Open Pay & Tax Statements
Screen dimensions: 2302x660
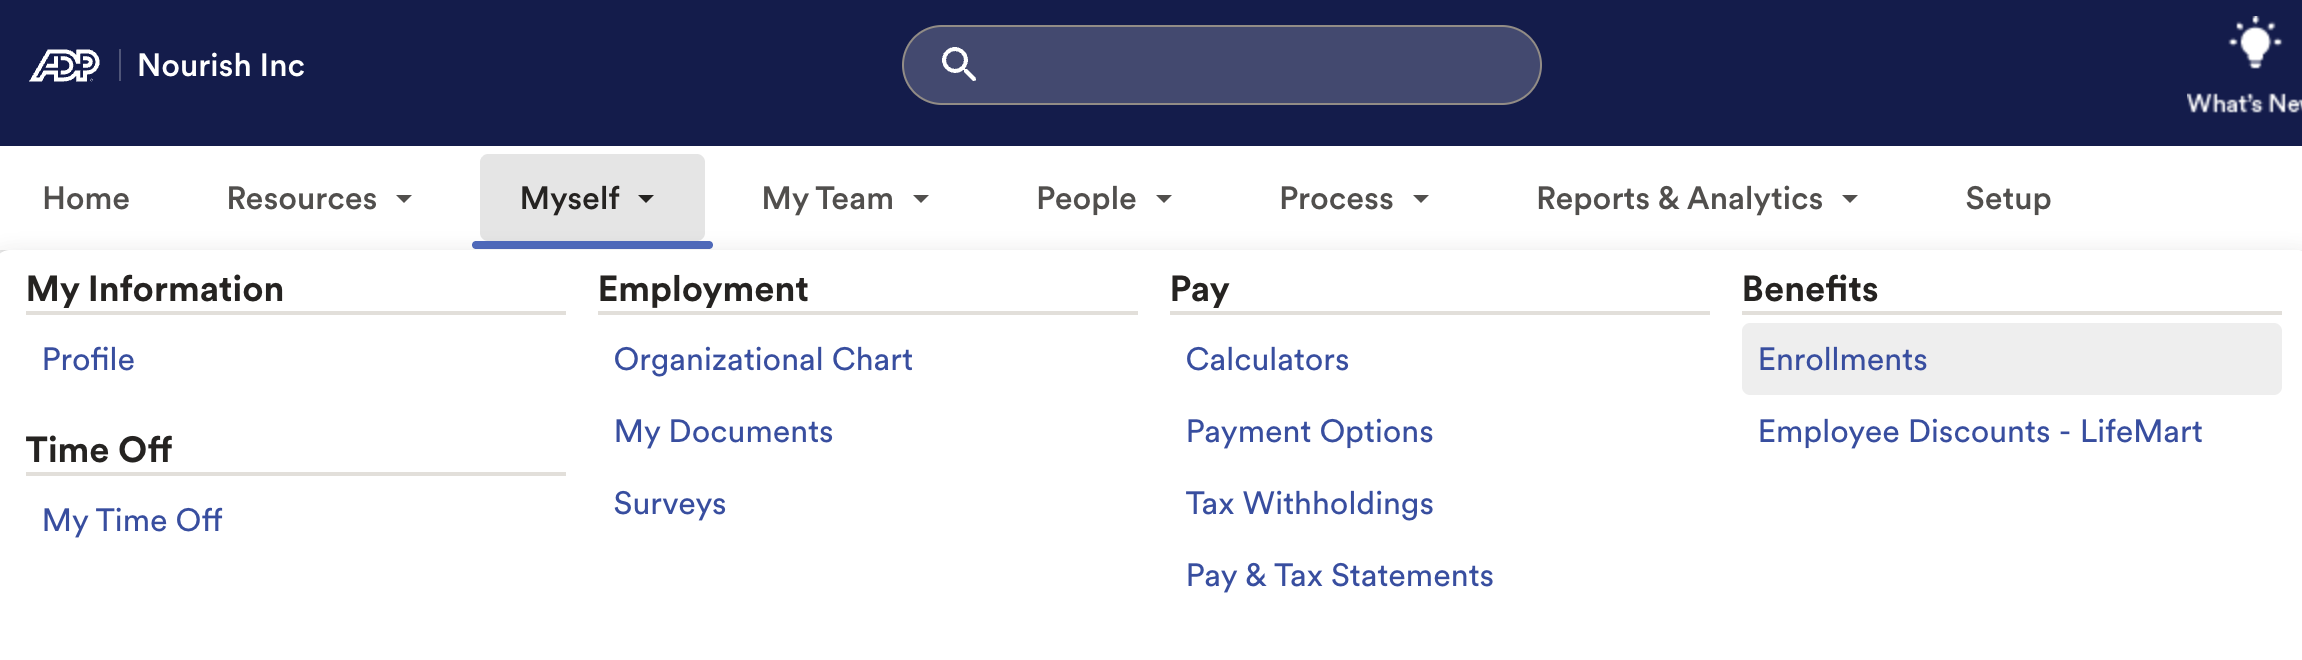[1339, 576]
